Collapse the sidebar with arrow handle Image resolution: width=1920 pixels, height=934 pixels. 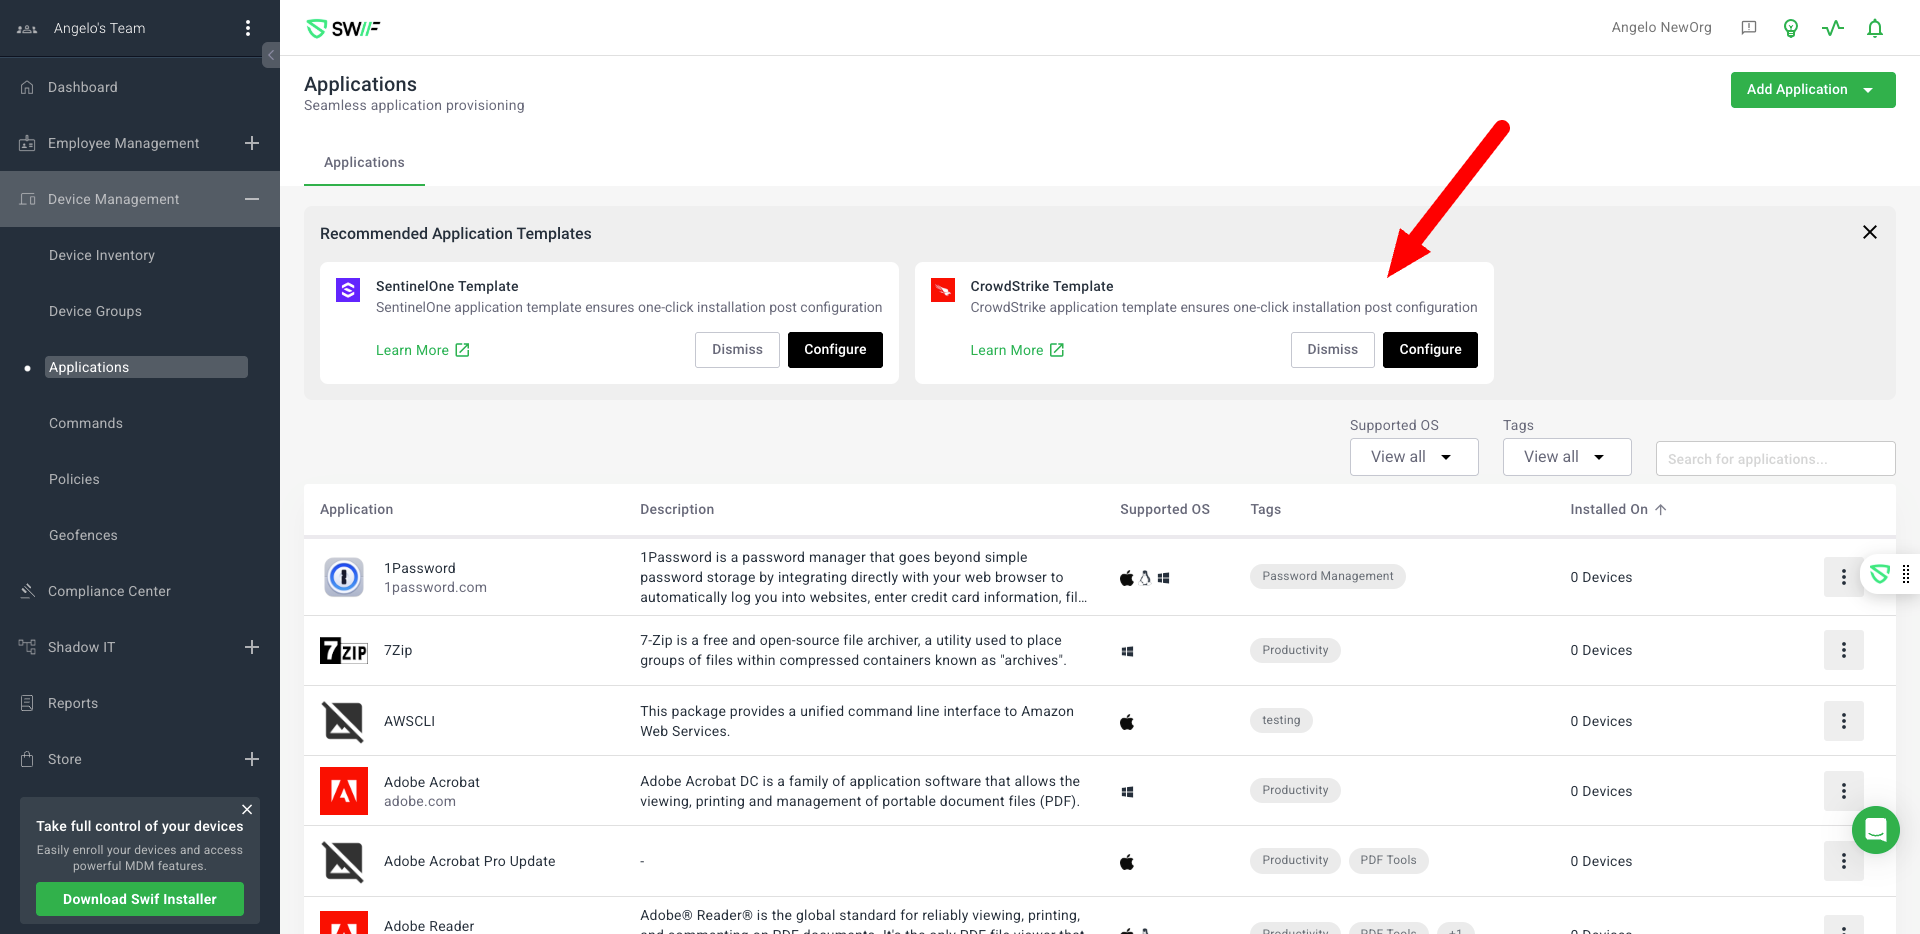click(x=271, y=55)
